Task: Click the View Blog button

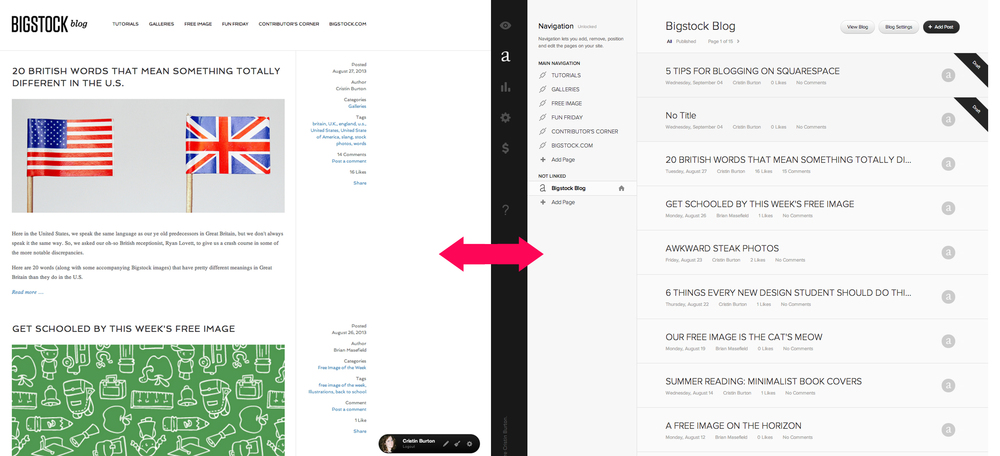Action: (857, 27)
